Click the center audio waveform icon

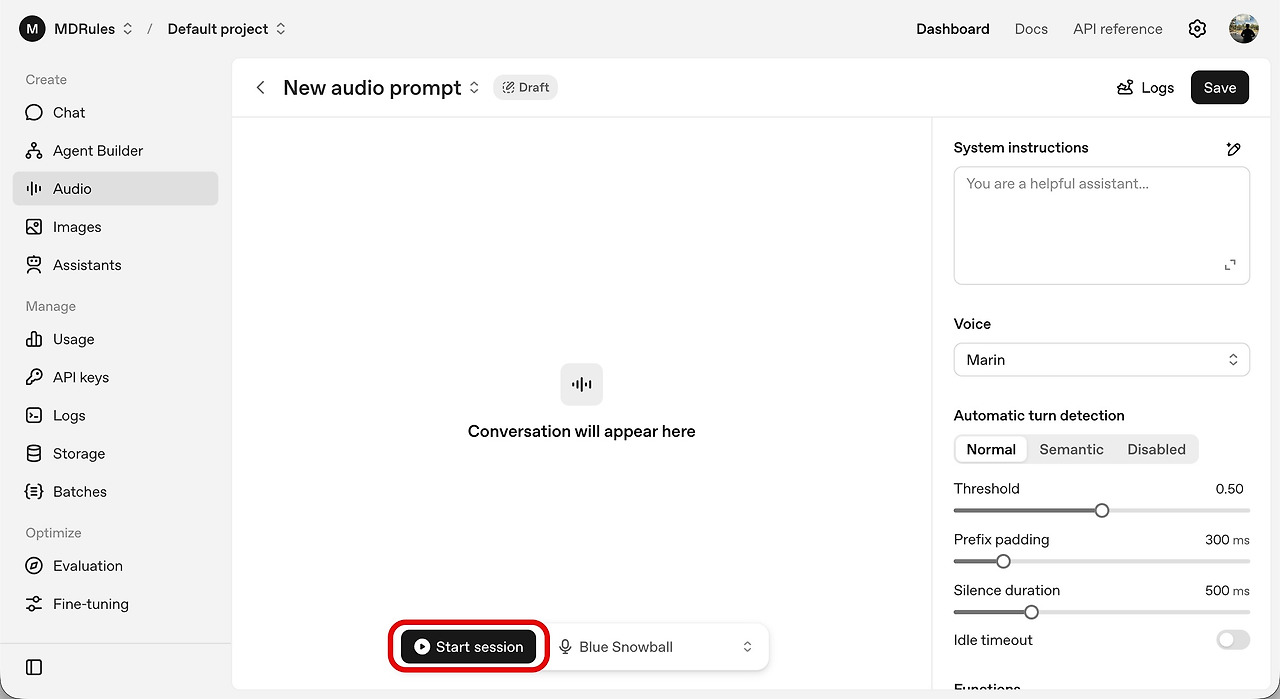click(x=582, y=384)
